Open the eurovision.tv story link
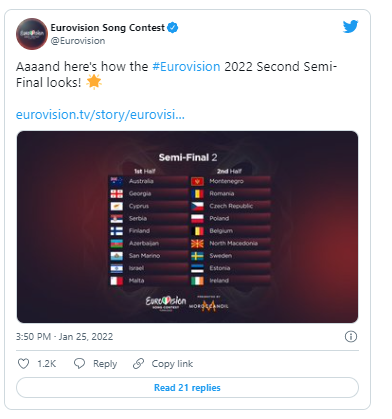The width and height of the screenshot is (392, 419). tap(100, 115)
